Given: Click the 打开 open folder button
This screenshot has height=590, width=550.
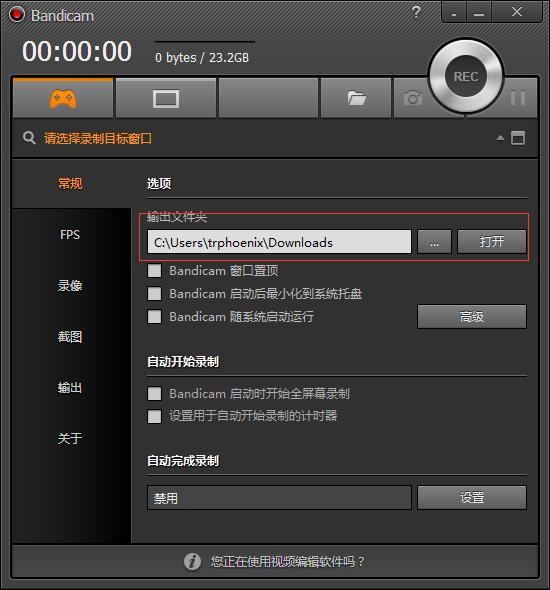Looking at the screenshot, I should tap(492, 242).
